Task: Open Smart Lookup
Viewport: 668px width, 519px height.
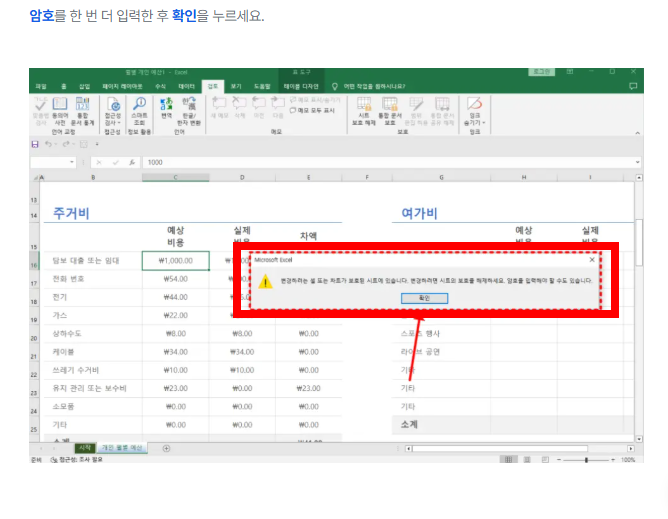Action: 139,104
